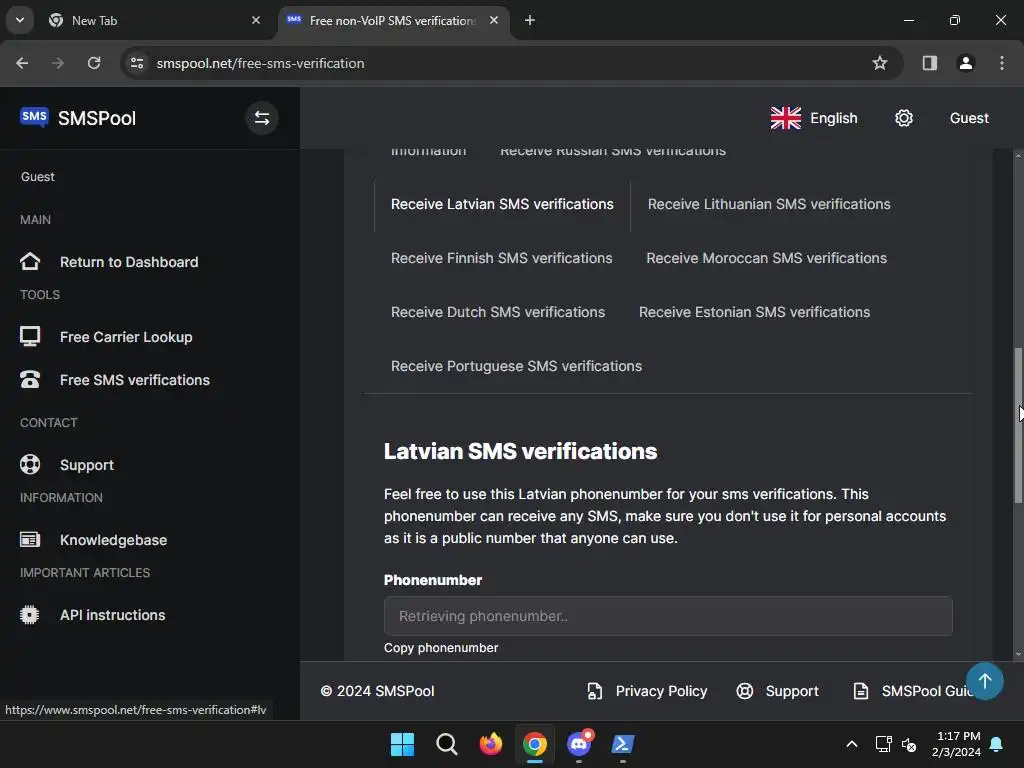Open Return to Dashboard home icon
Viewport: 1024px width, 768px height.
(30, 262)
